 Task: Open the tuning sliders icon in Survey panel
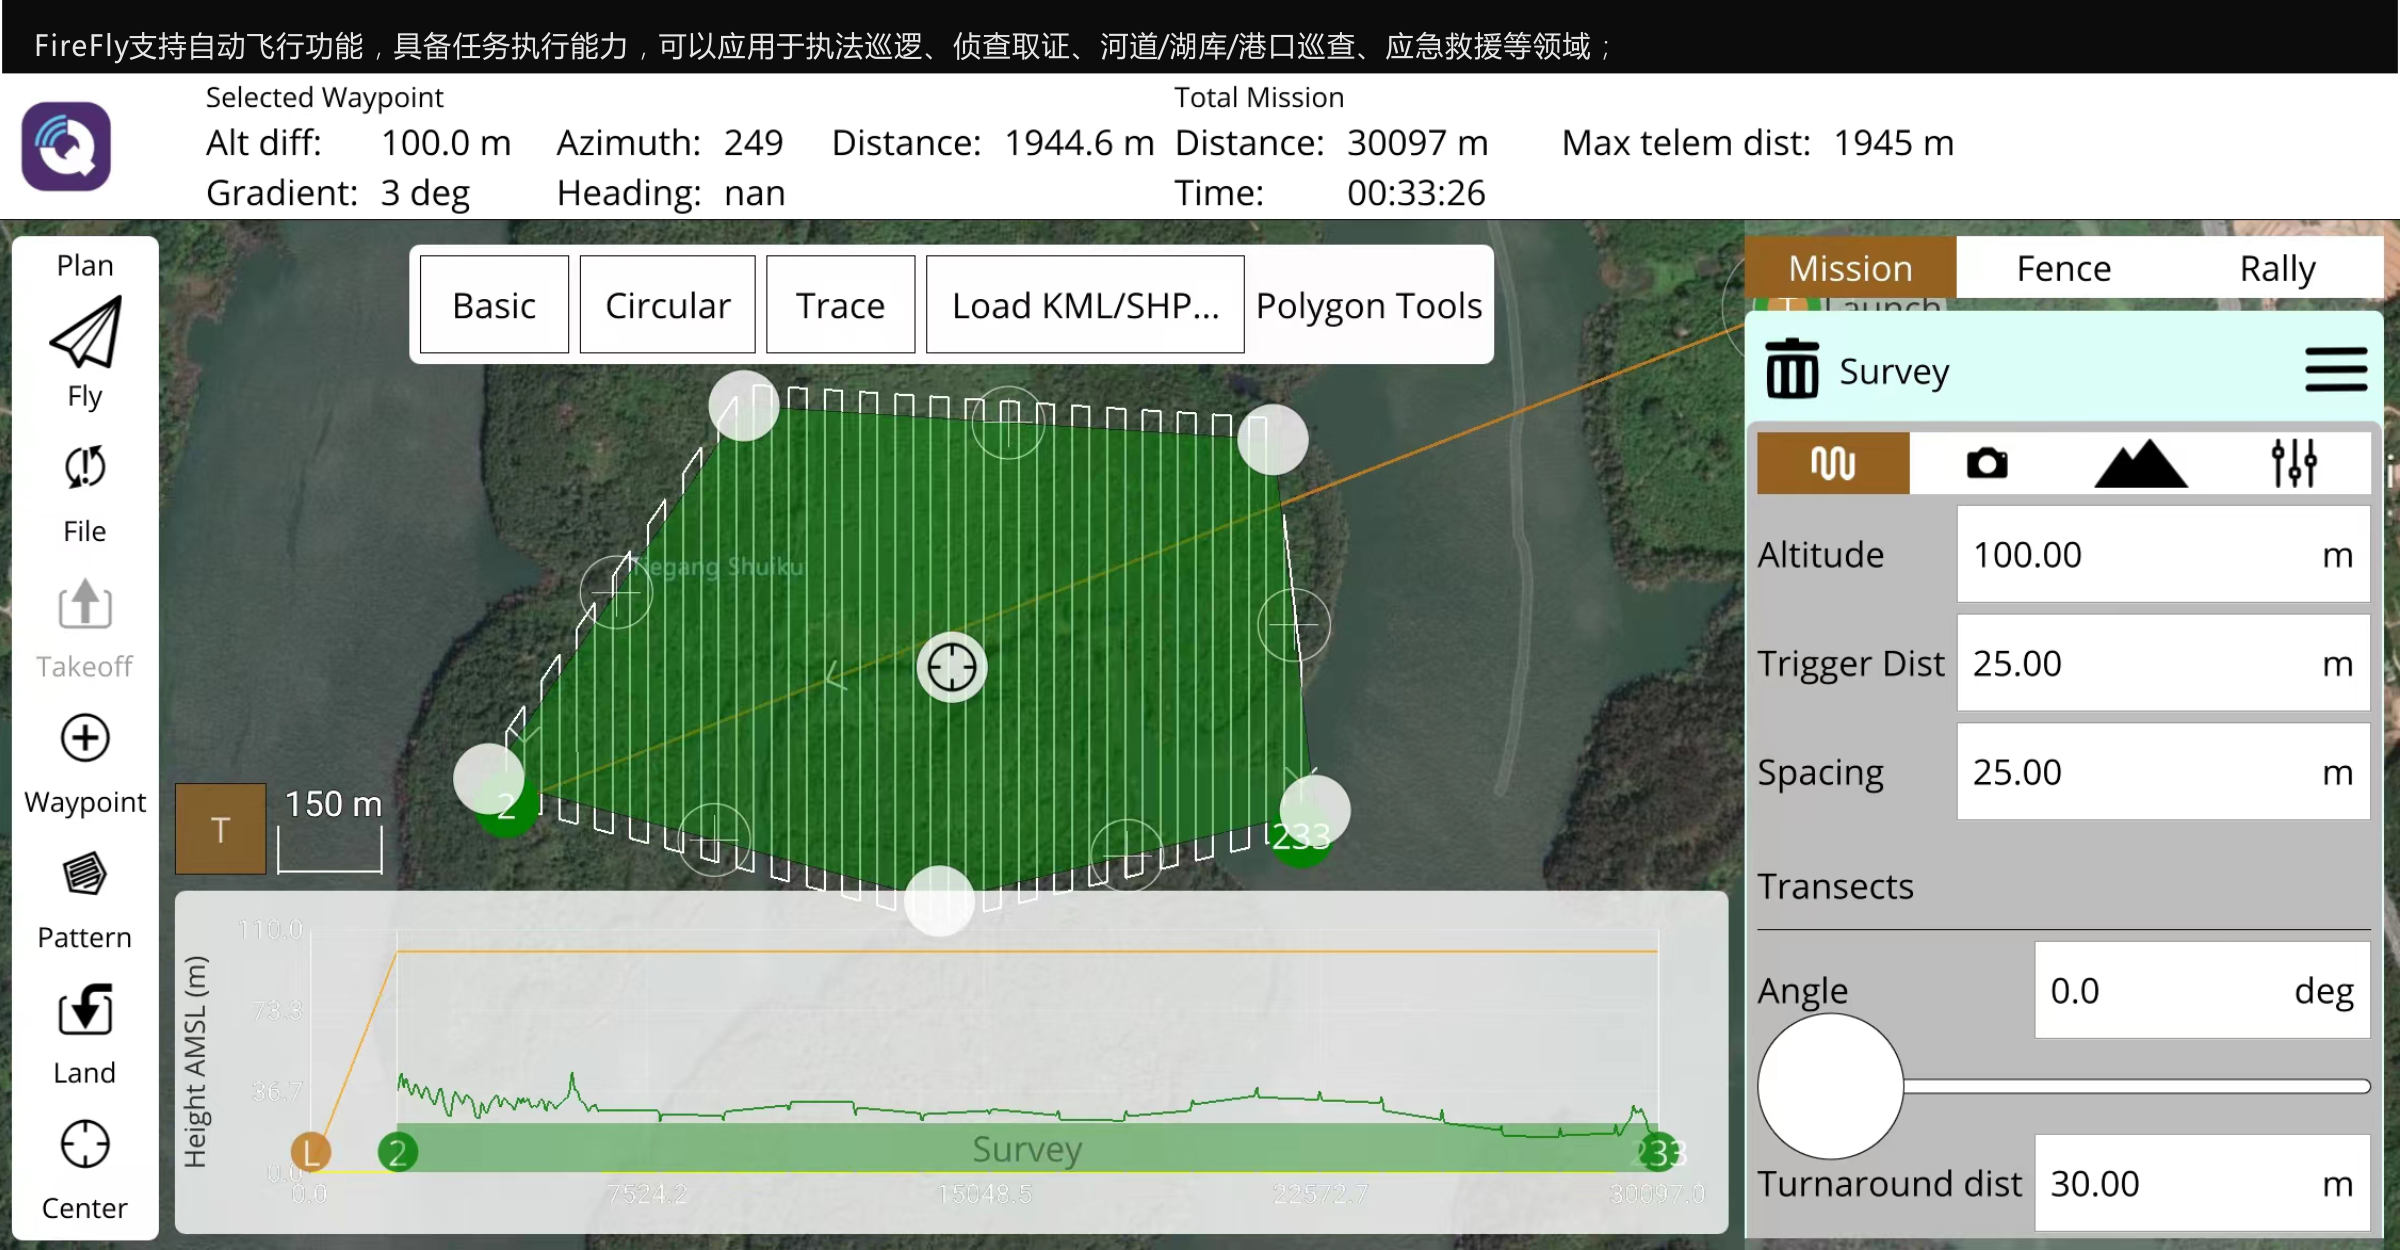pyautogui.click(x=2294, y=462)
